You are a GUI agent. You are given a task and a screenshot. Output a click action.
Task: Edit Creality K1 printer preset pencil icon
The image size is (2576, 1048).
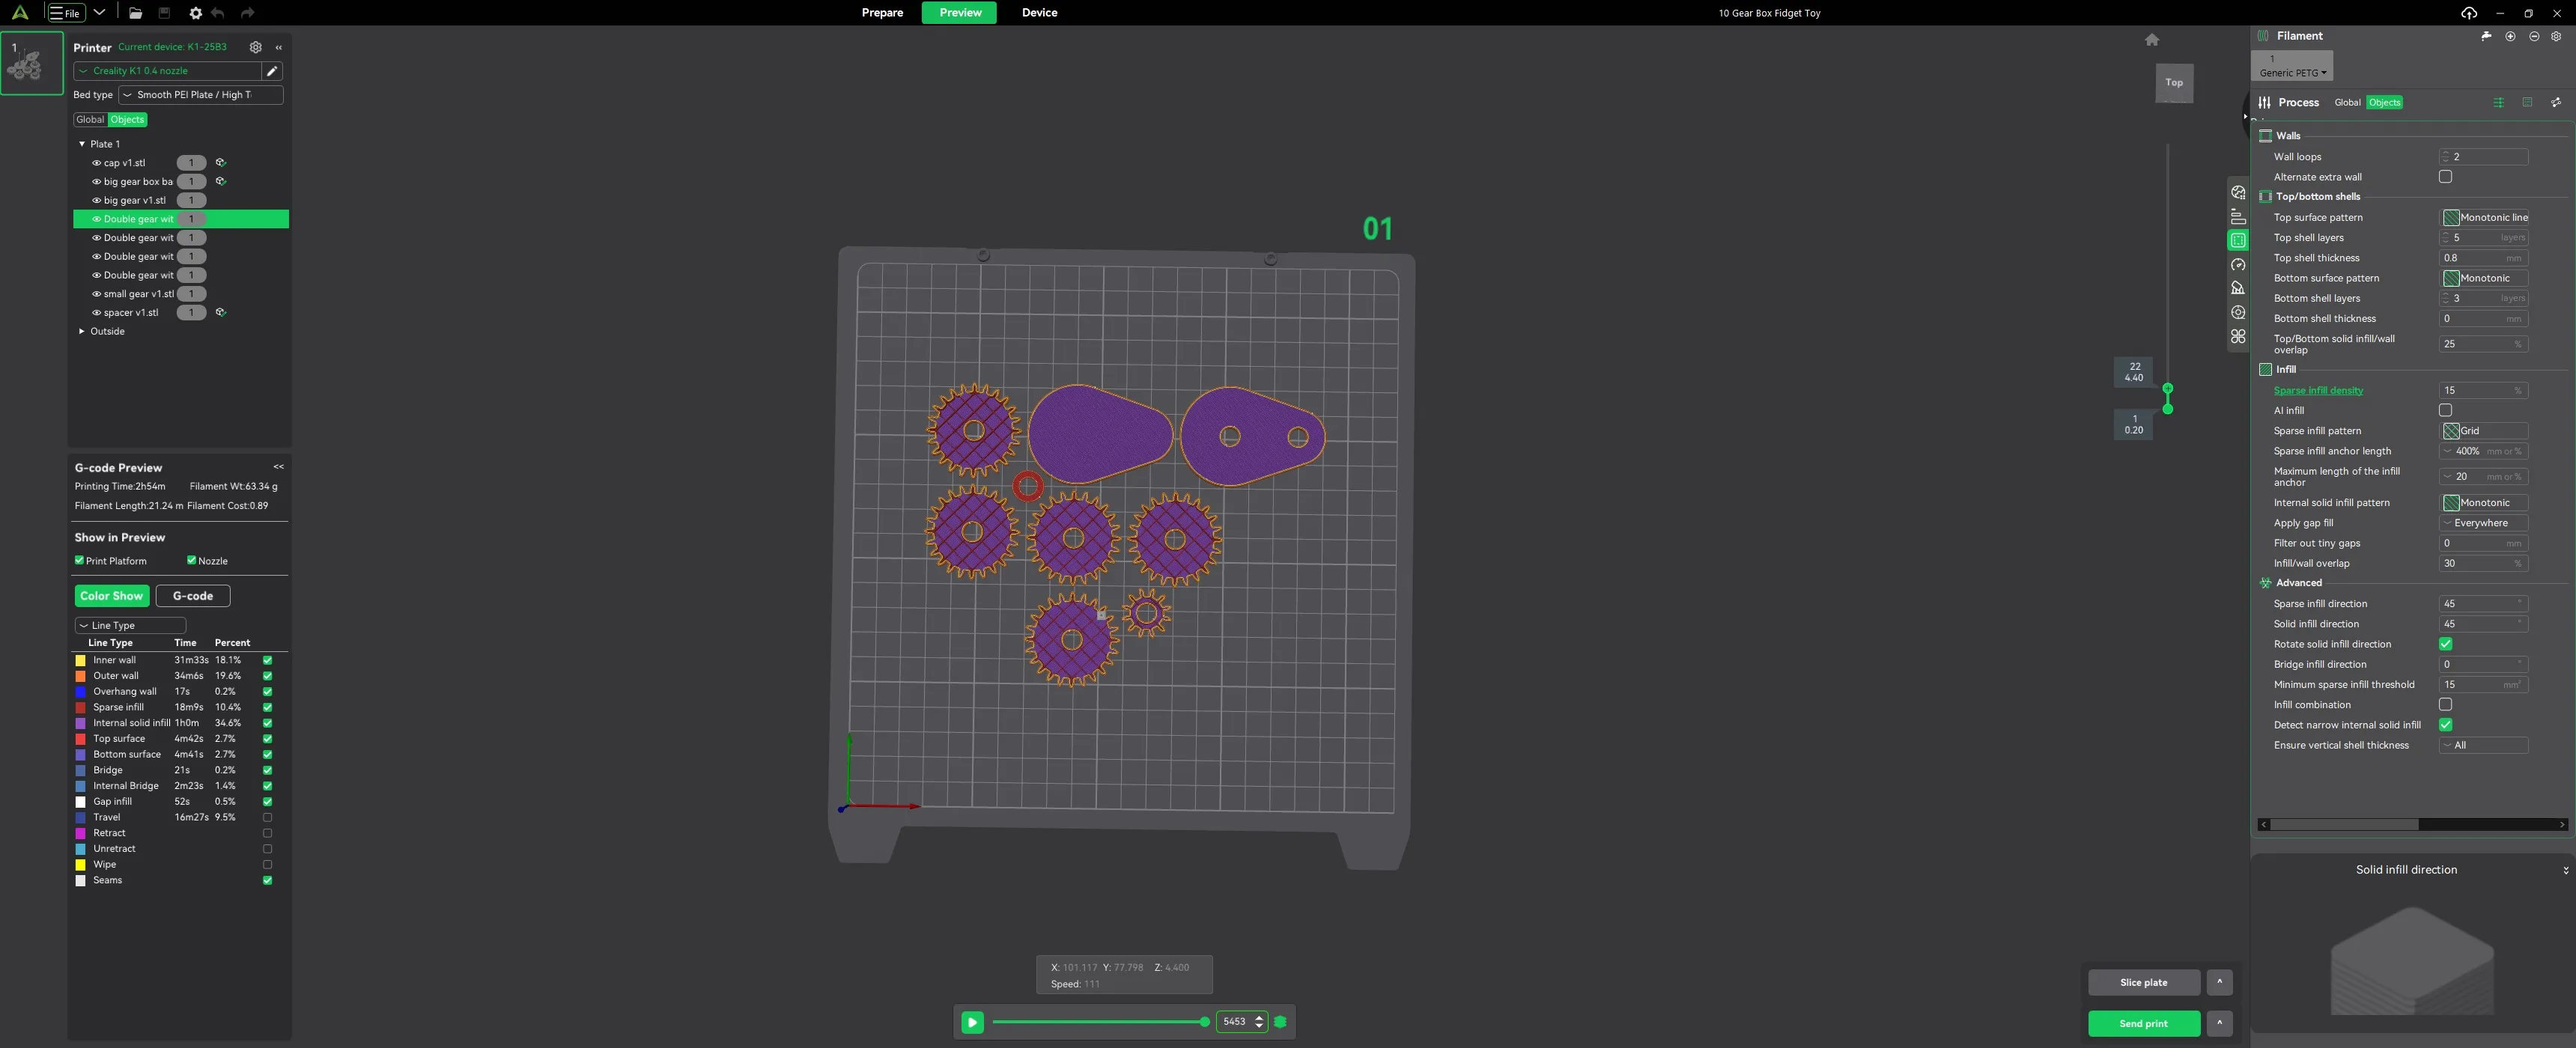tap(272, 71)
